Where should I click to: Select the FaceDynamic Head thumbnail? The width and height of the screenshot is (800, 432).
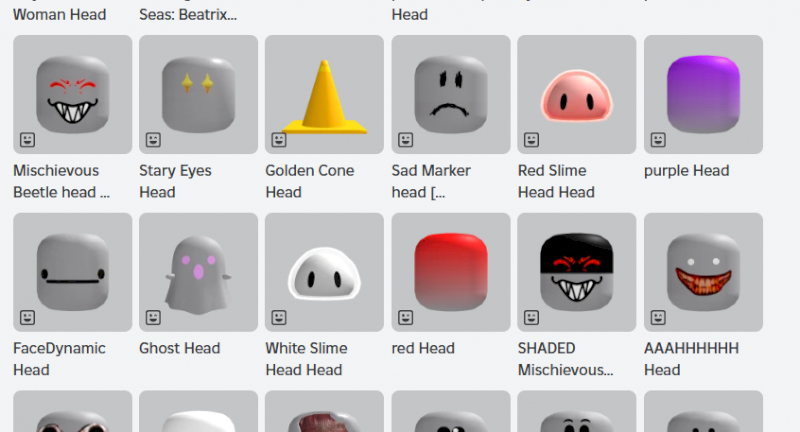(x=72, y=272)
